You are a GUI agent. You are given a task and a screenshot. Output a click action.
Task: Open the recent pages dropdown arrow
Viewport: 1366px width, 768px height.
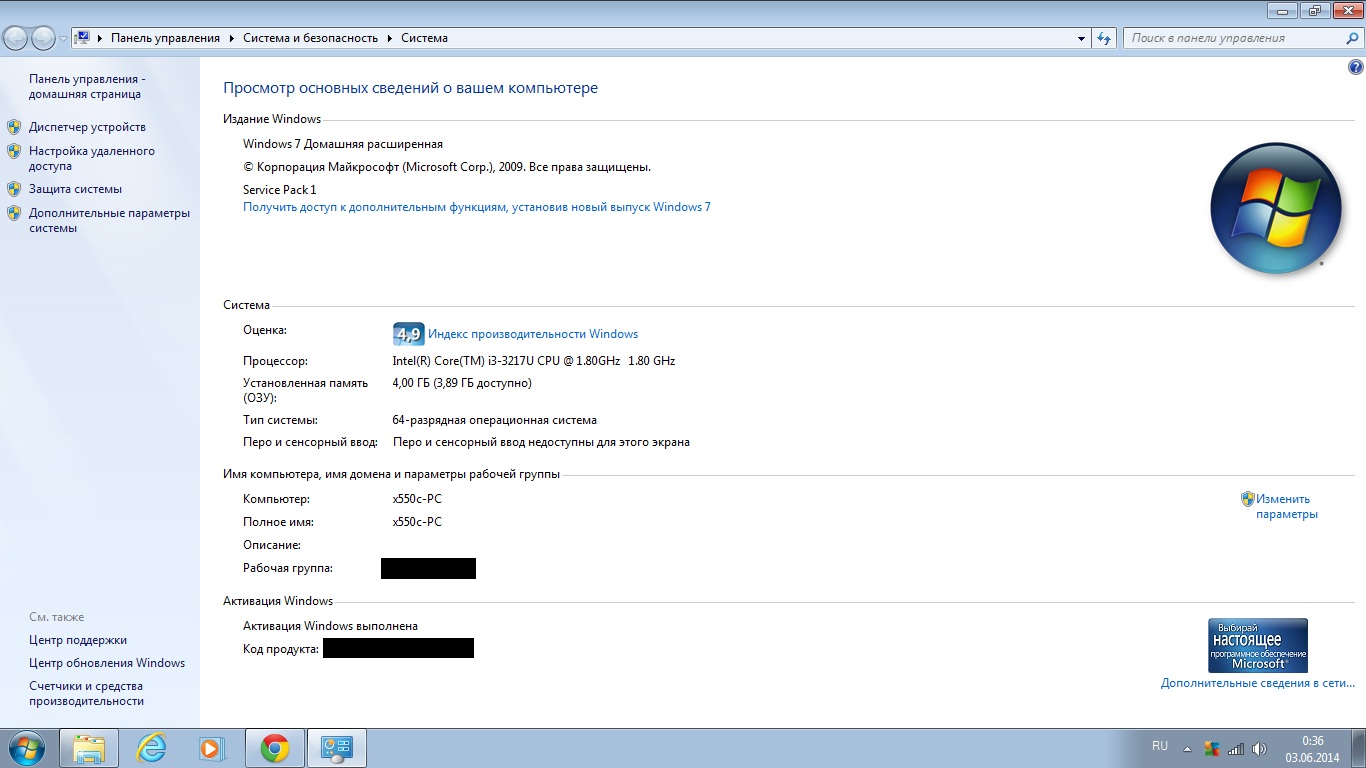[63, 39]
